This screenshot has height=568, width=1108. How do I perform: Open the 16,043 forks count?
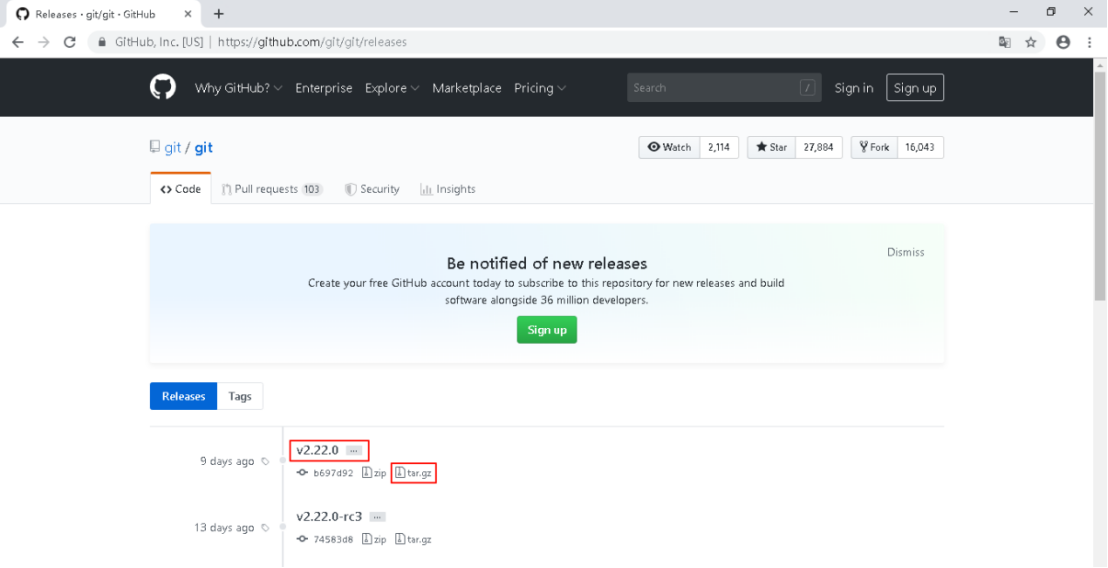coord(920,147)
